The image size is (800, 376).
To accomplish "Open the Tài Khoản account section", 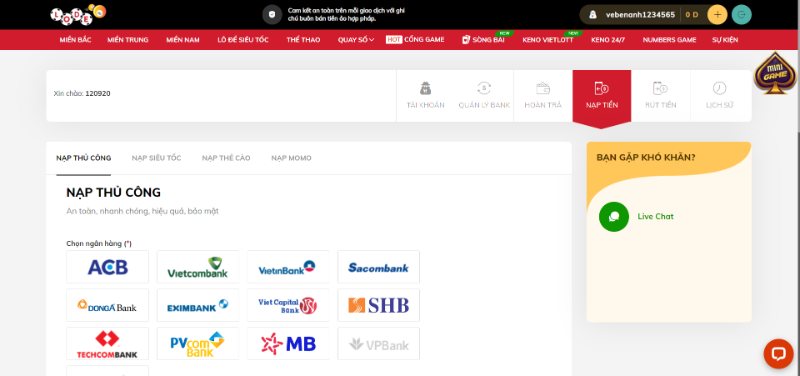I will pyautogui.click(x=426, y=95).
